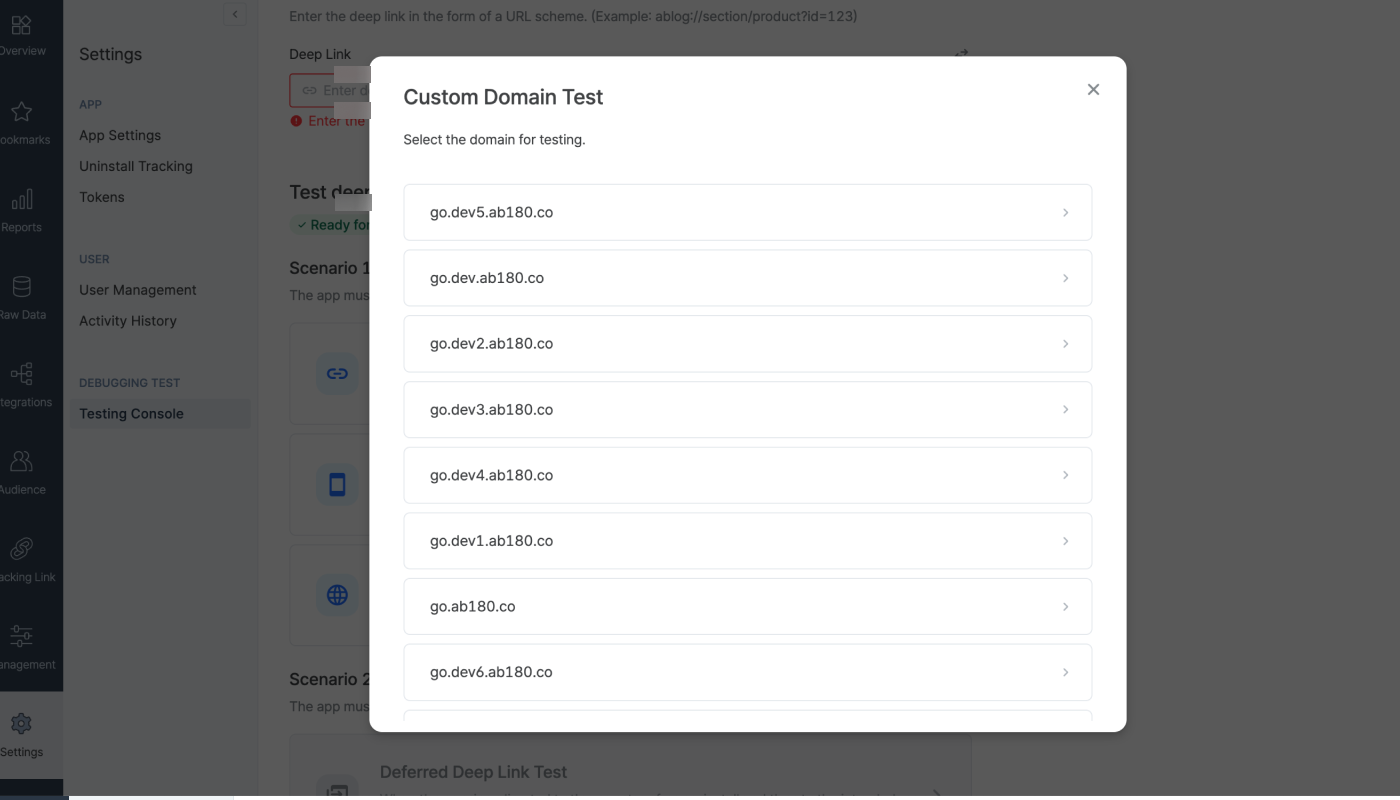Open the Audience people icon

(21, 461)
